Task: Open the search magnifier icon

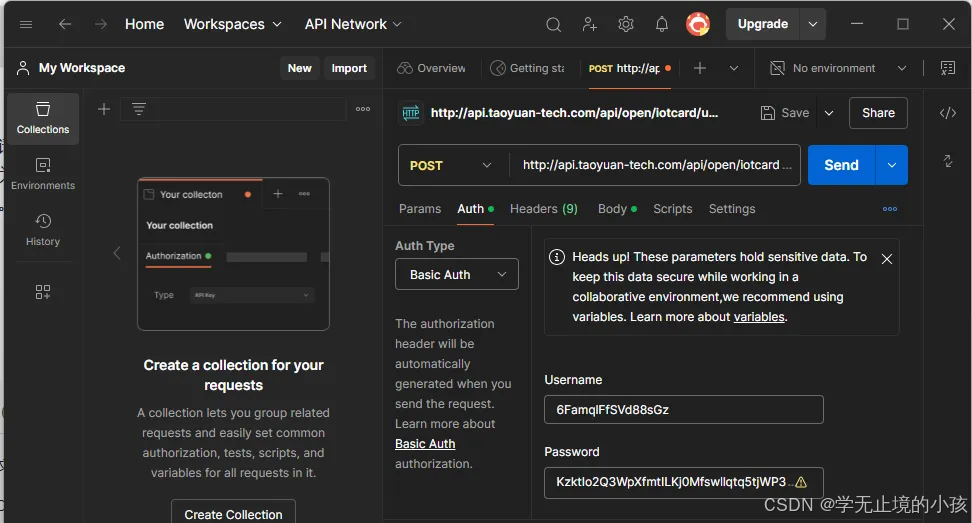Action: [x=554, y=24]
